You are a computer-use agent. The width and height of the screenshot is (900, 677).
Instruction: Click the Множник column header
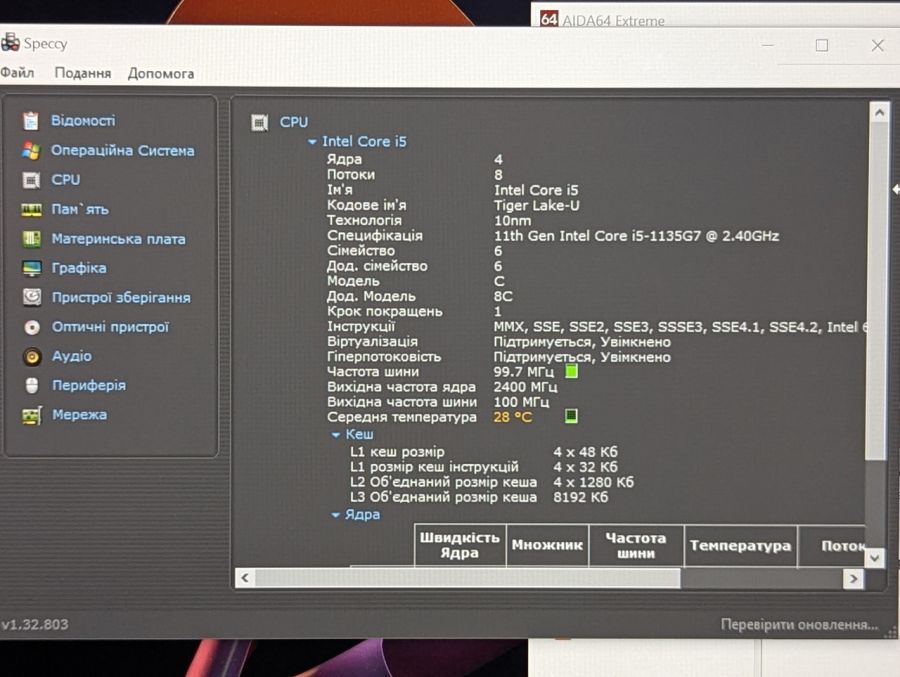(547, 545)
